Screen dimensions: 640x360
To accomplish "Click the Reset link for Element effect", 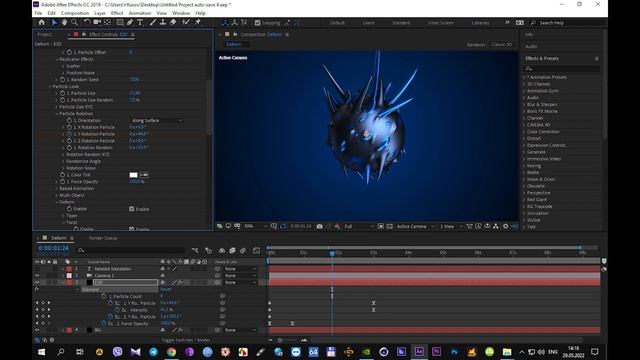I will pos(166,289).
